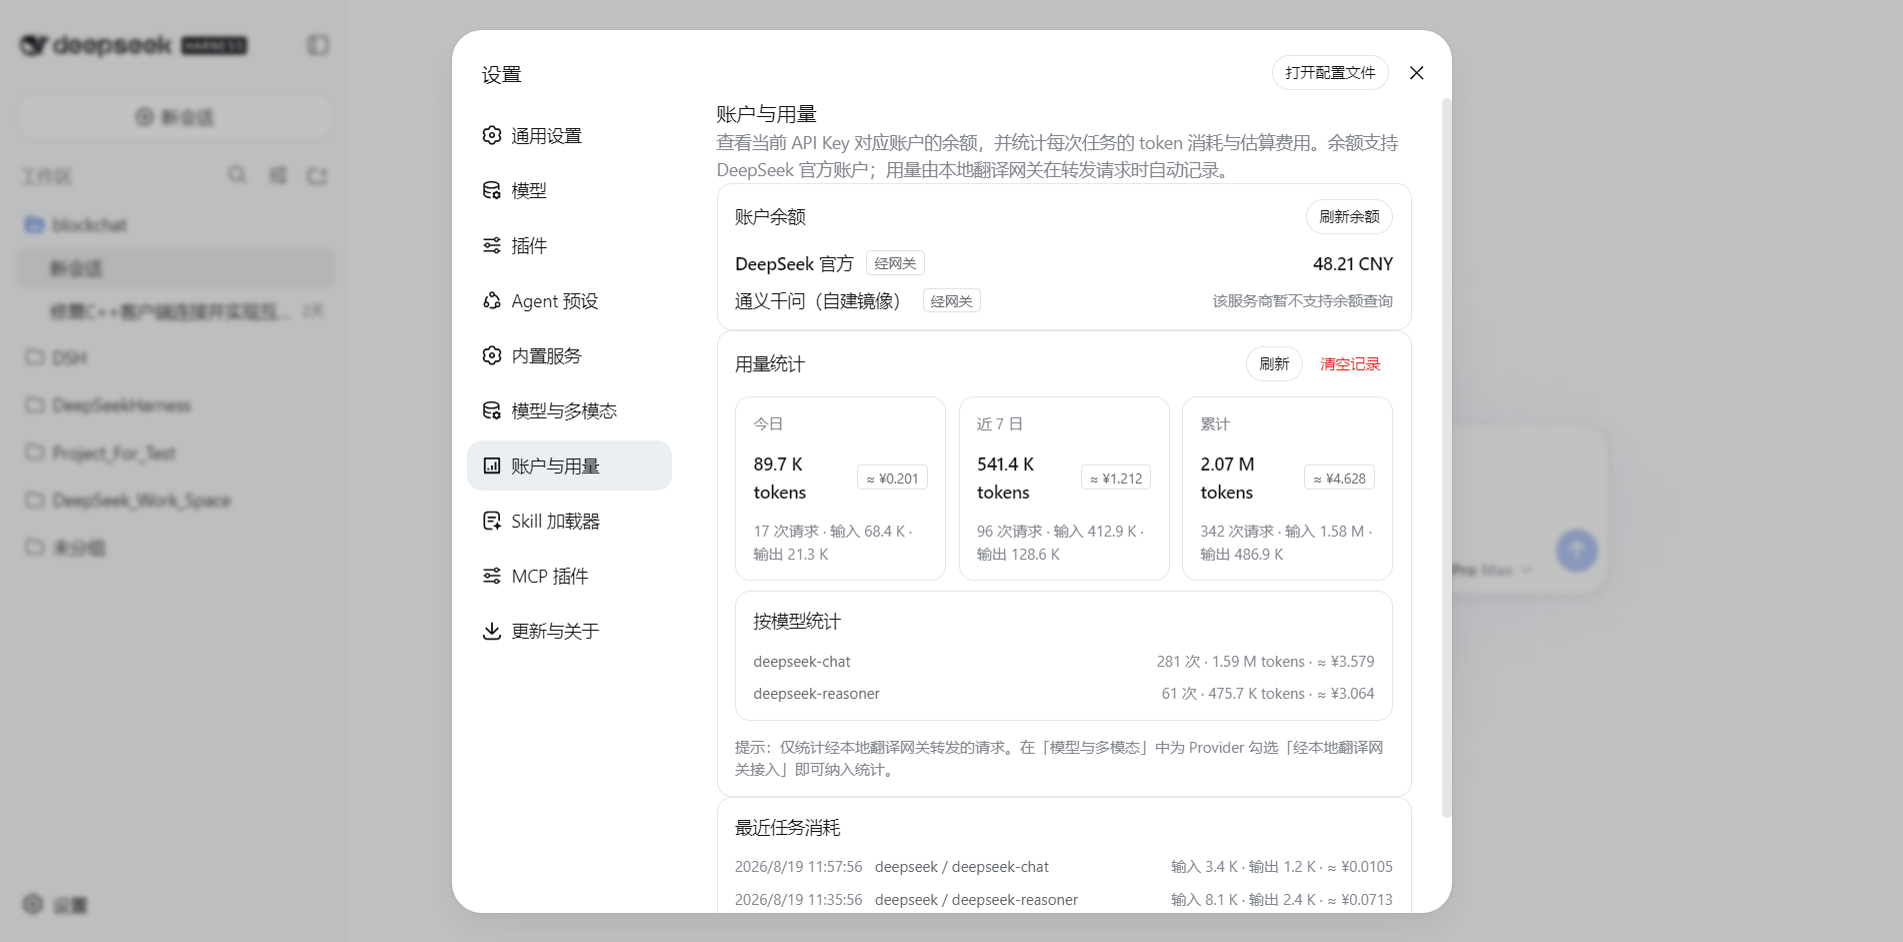Click the 11:35:56 recent task entry

[1064, 900]
